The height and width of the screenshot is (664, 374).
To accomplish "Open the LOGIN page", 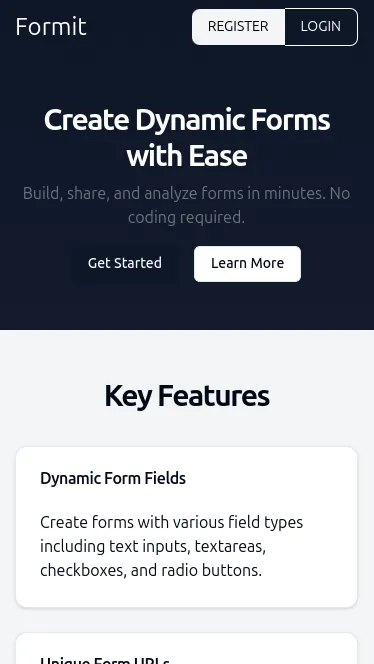I will pos(321,27).
